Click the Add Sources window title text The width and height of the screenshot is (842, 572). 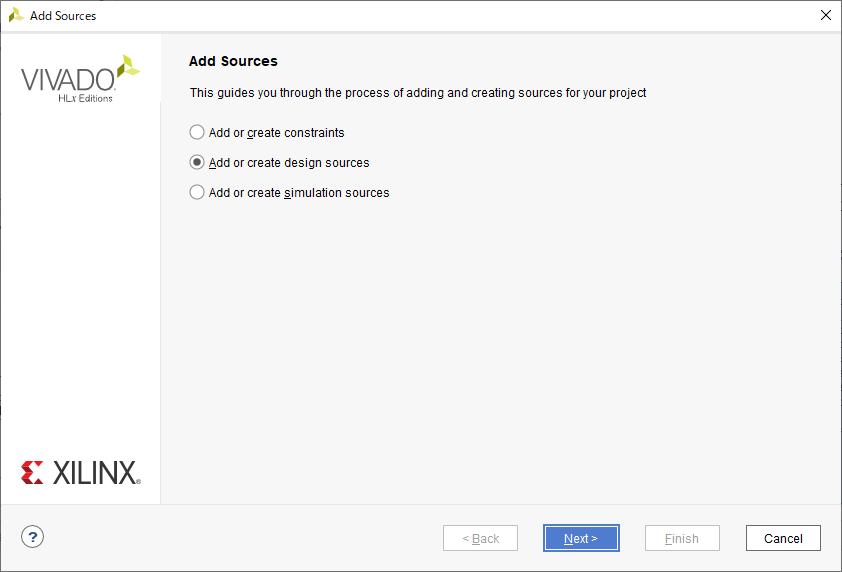[63, 16]
